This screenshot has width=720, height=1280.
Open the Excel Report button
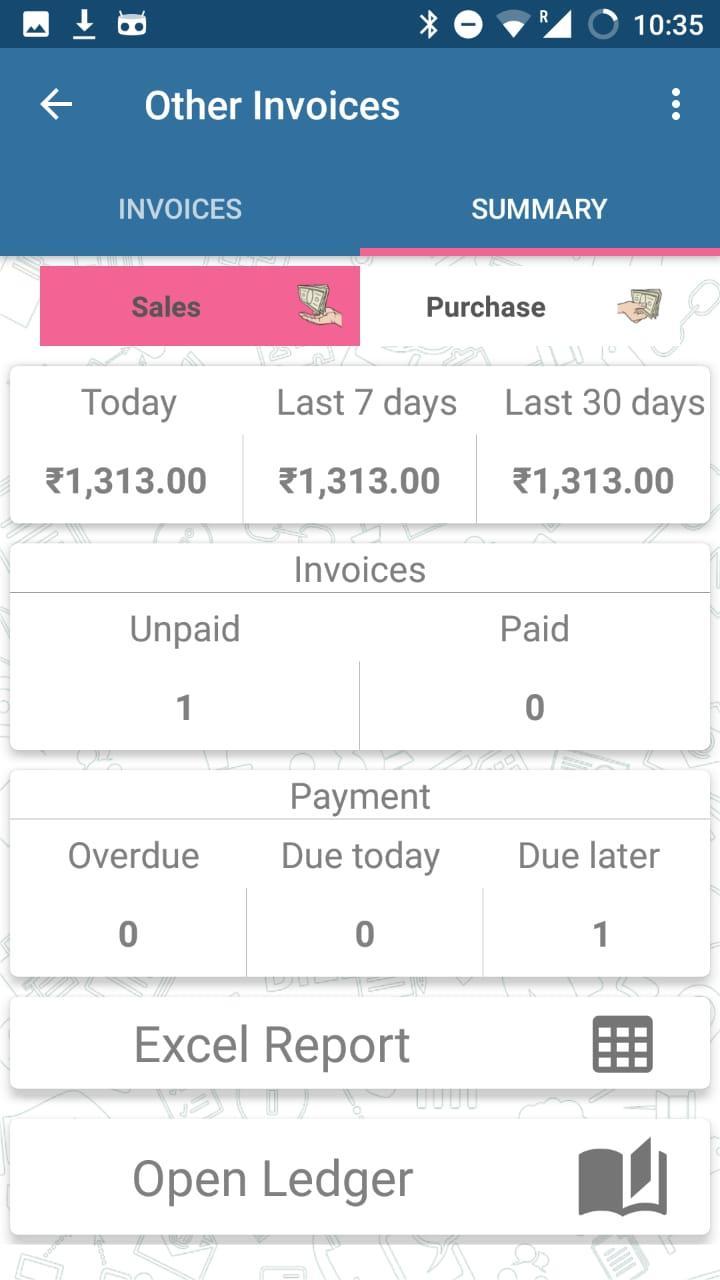(272, 1045)
